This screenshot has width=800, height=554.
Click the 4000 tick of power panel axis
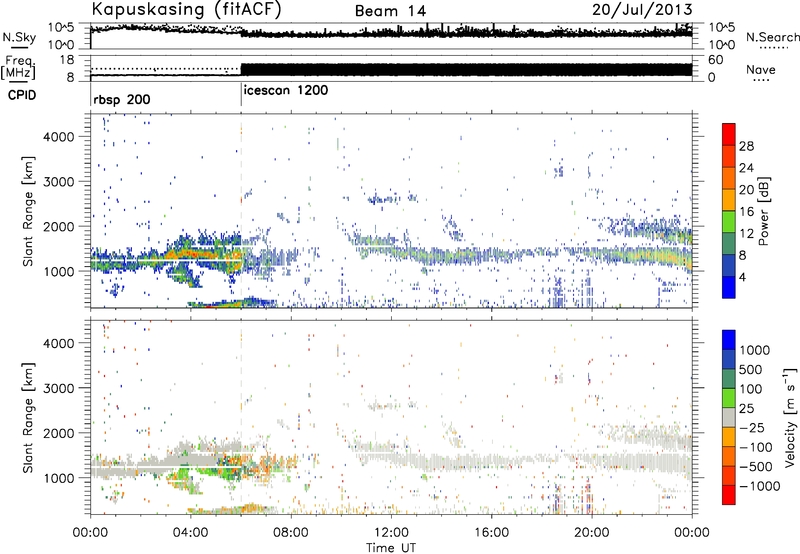(x=58, y=137)
